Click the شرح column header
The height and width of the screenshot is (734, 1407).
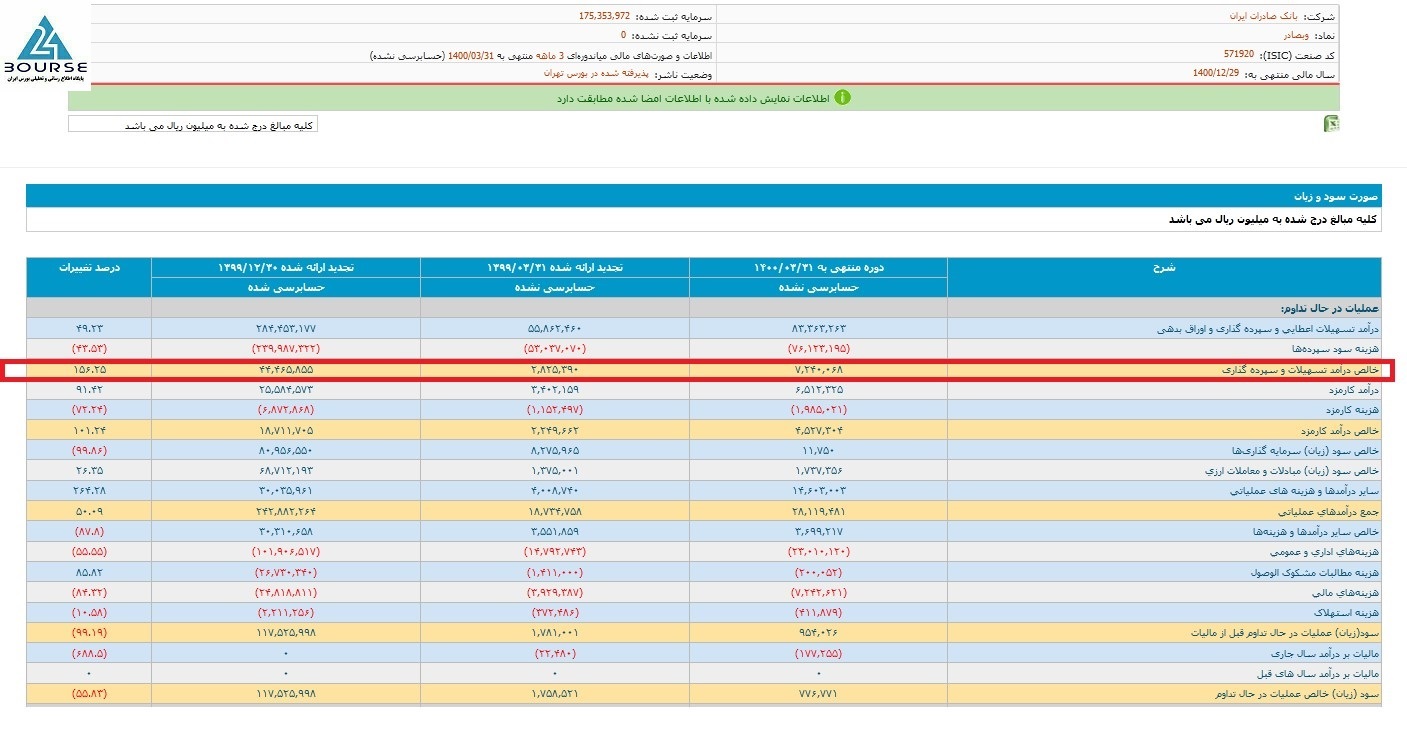1165,268
